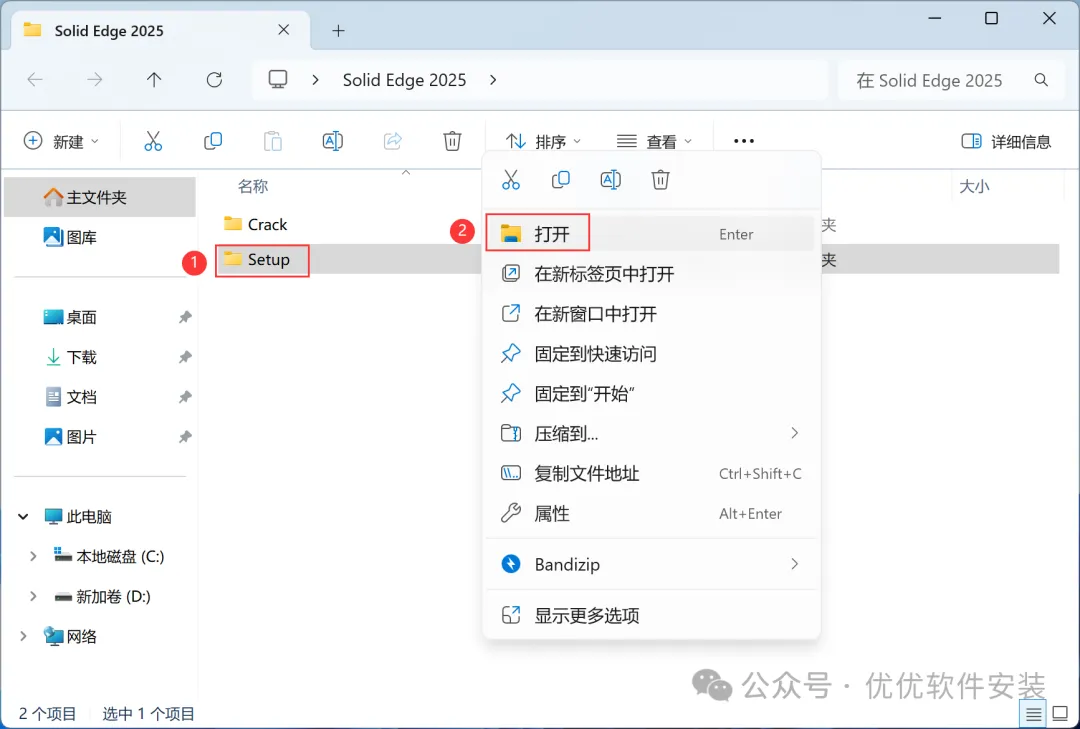Select the Setup folder
This screenshot has height=729, width=1080.
[x=256, y=259]
